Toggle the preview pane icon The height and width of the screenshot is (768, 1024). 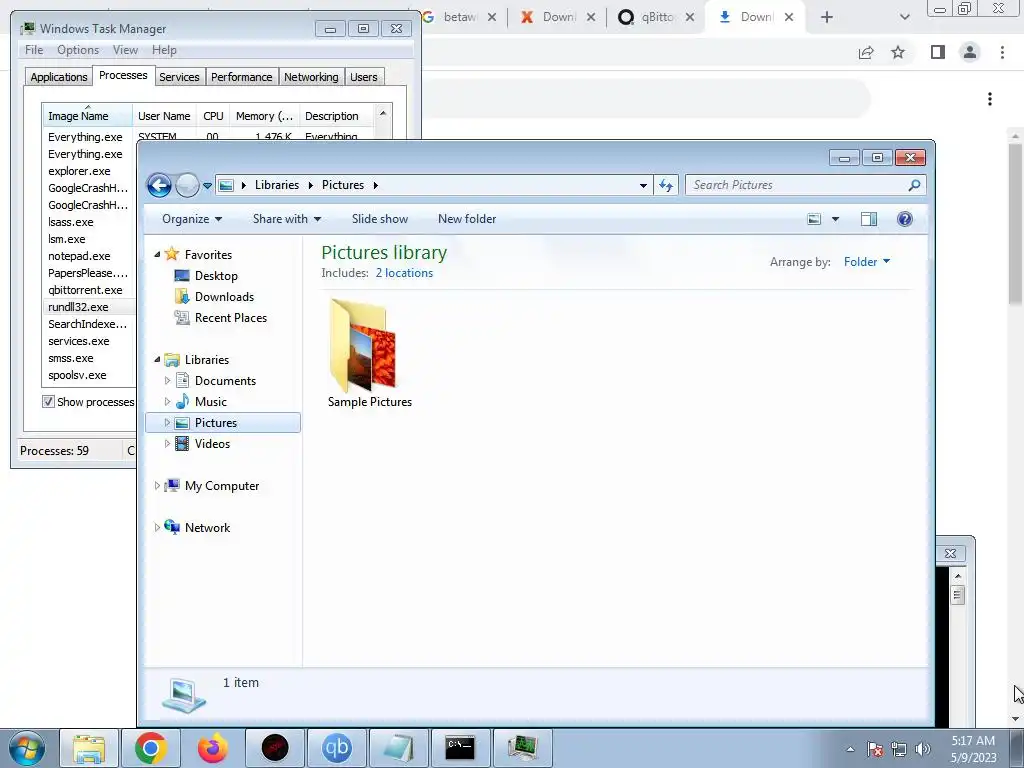tap(869, 219)
